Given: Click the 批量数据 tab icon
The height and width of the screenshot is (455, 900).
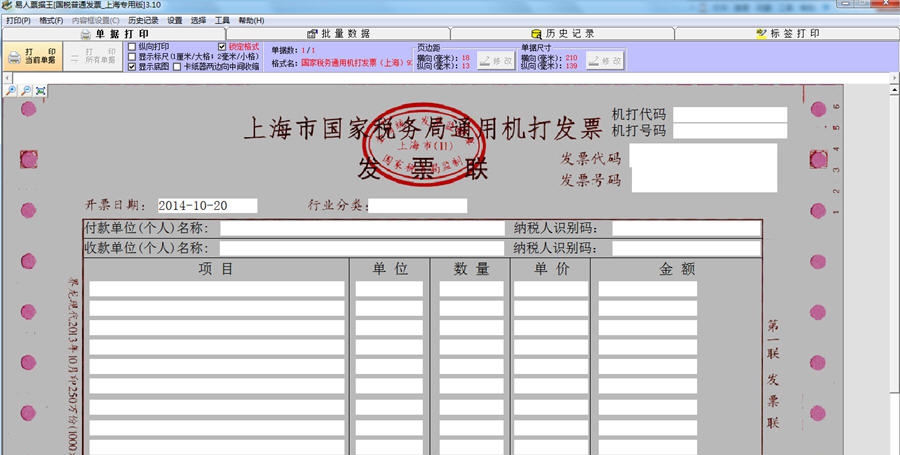Looking at the screenshot, I should [x=312, y=34].
